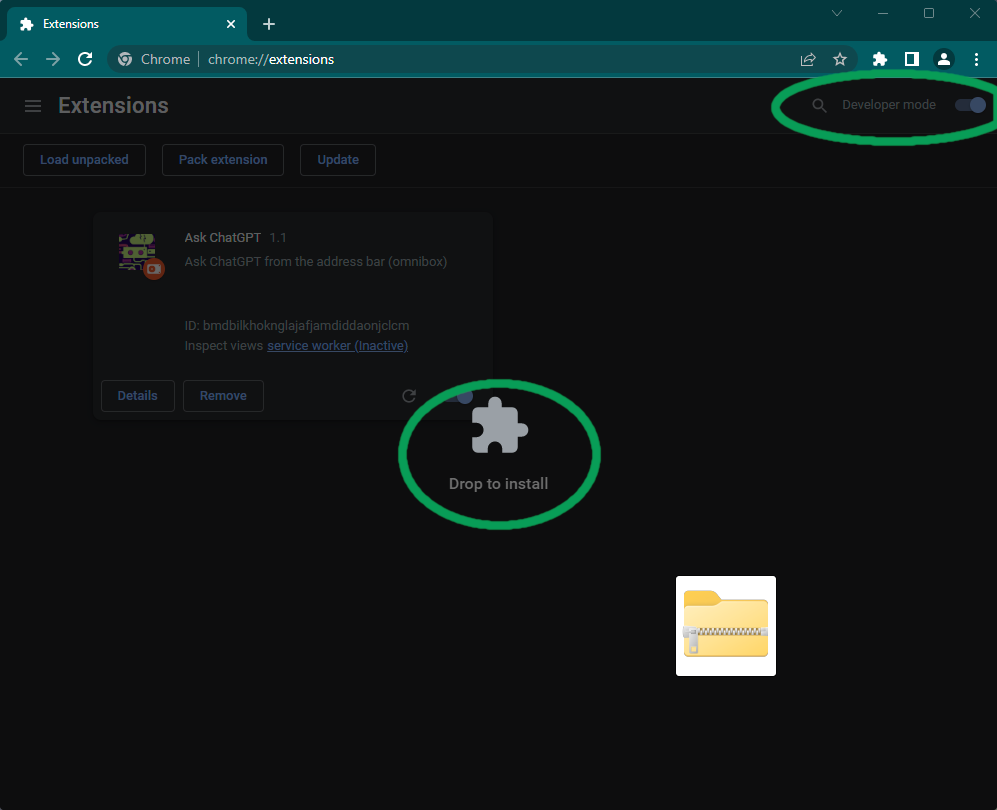Remove the Ask ChatGPT extension
This screenshot has width=997, height=810.
pos(223,395)
